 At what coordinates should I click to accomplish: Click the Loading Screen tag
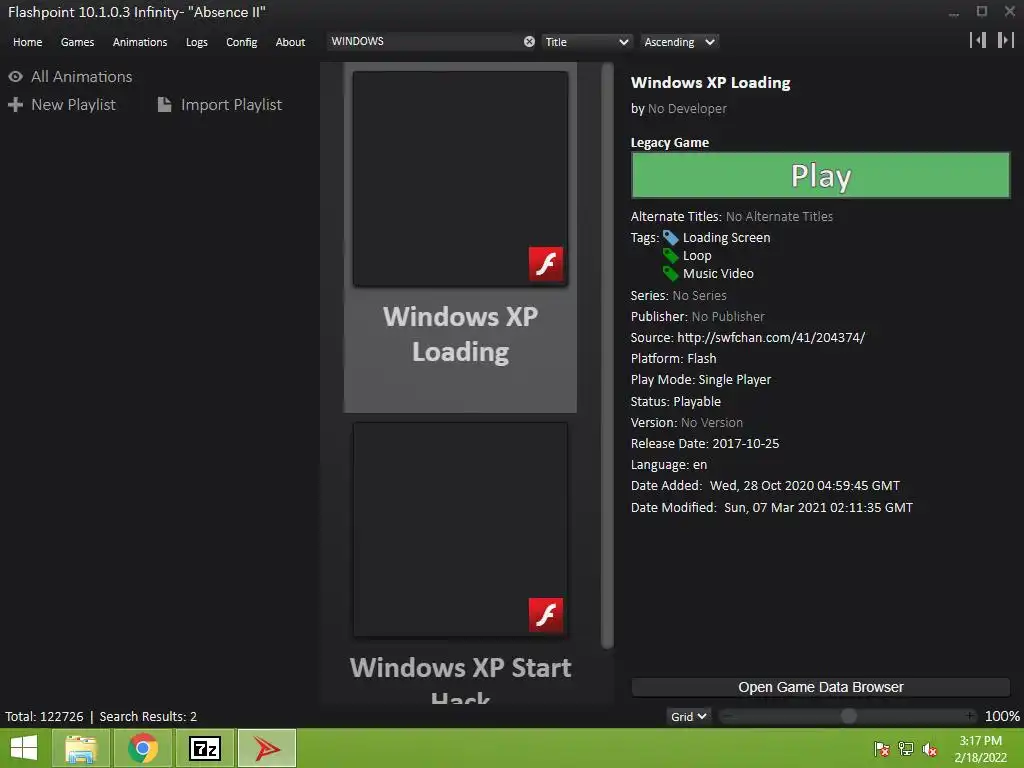(726, 238)
